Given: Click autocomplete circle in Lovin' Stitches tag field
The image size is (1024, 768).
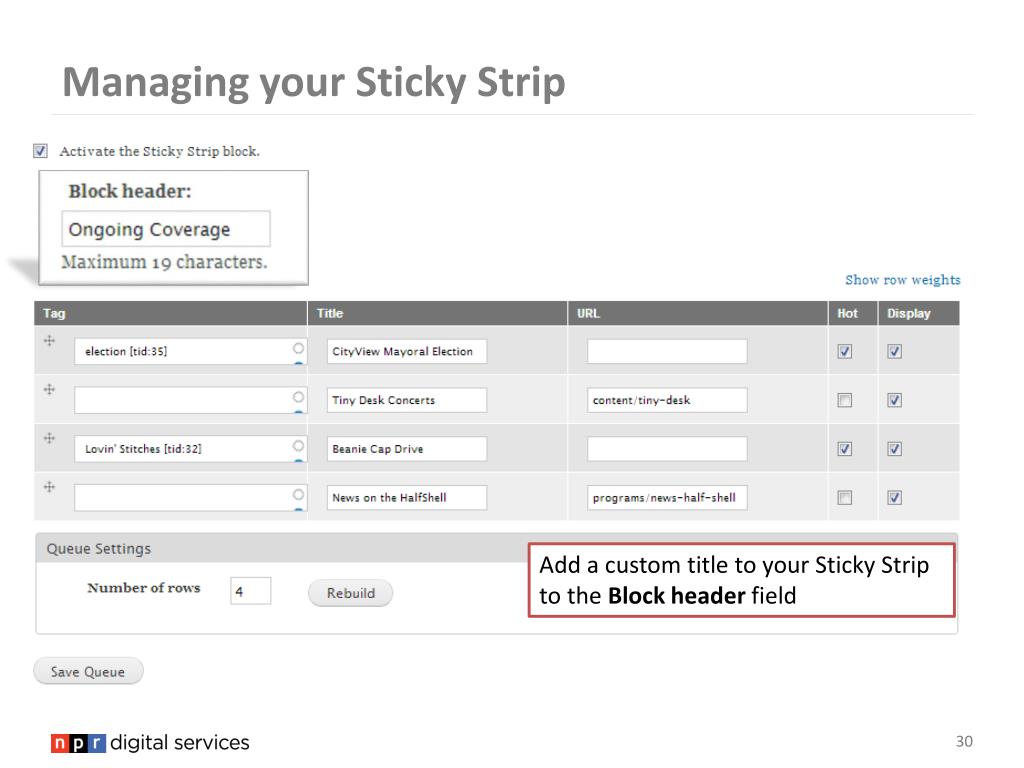Looking at the screenshot, I should point(298,445).
